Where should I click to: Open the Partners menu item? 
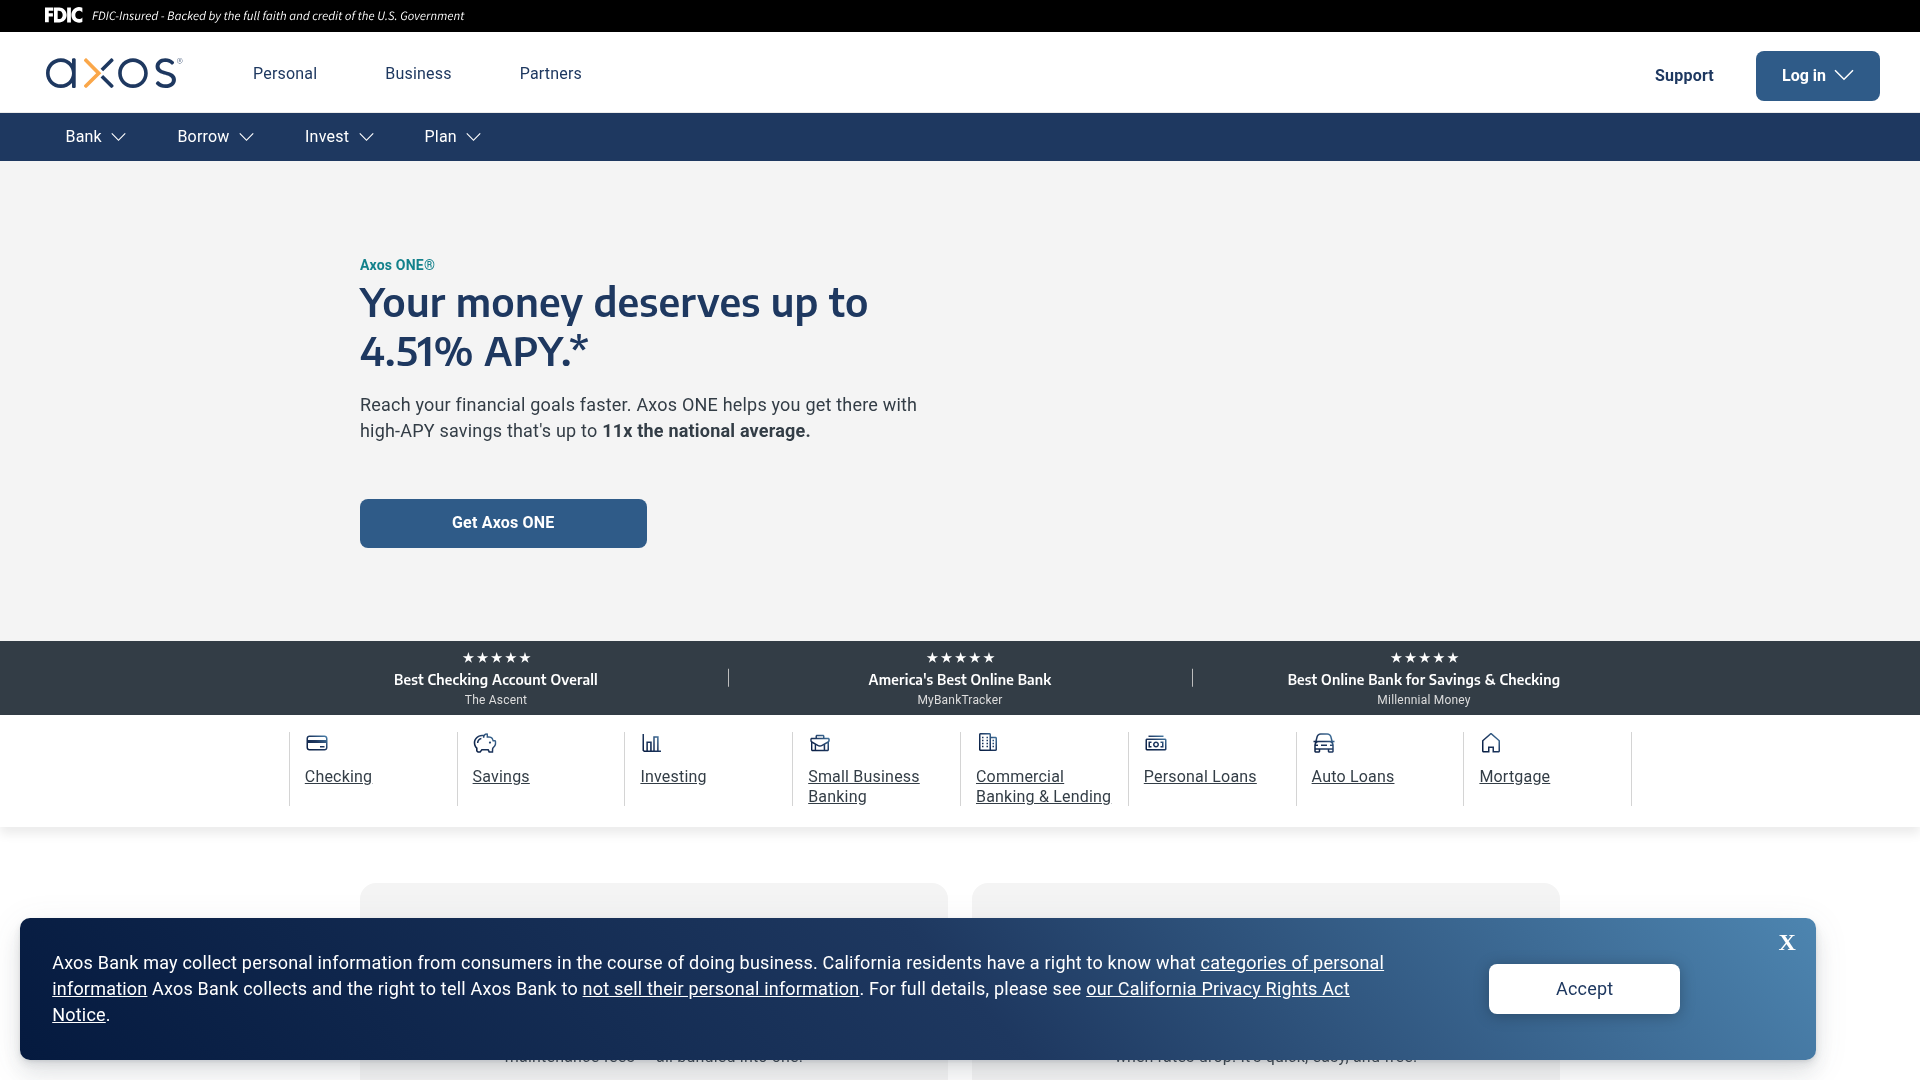[550, 73]
